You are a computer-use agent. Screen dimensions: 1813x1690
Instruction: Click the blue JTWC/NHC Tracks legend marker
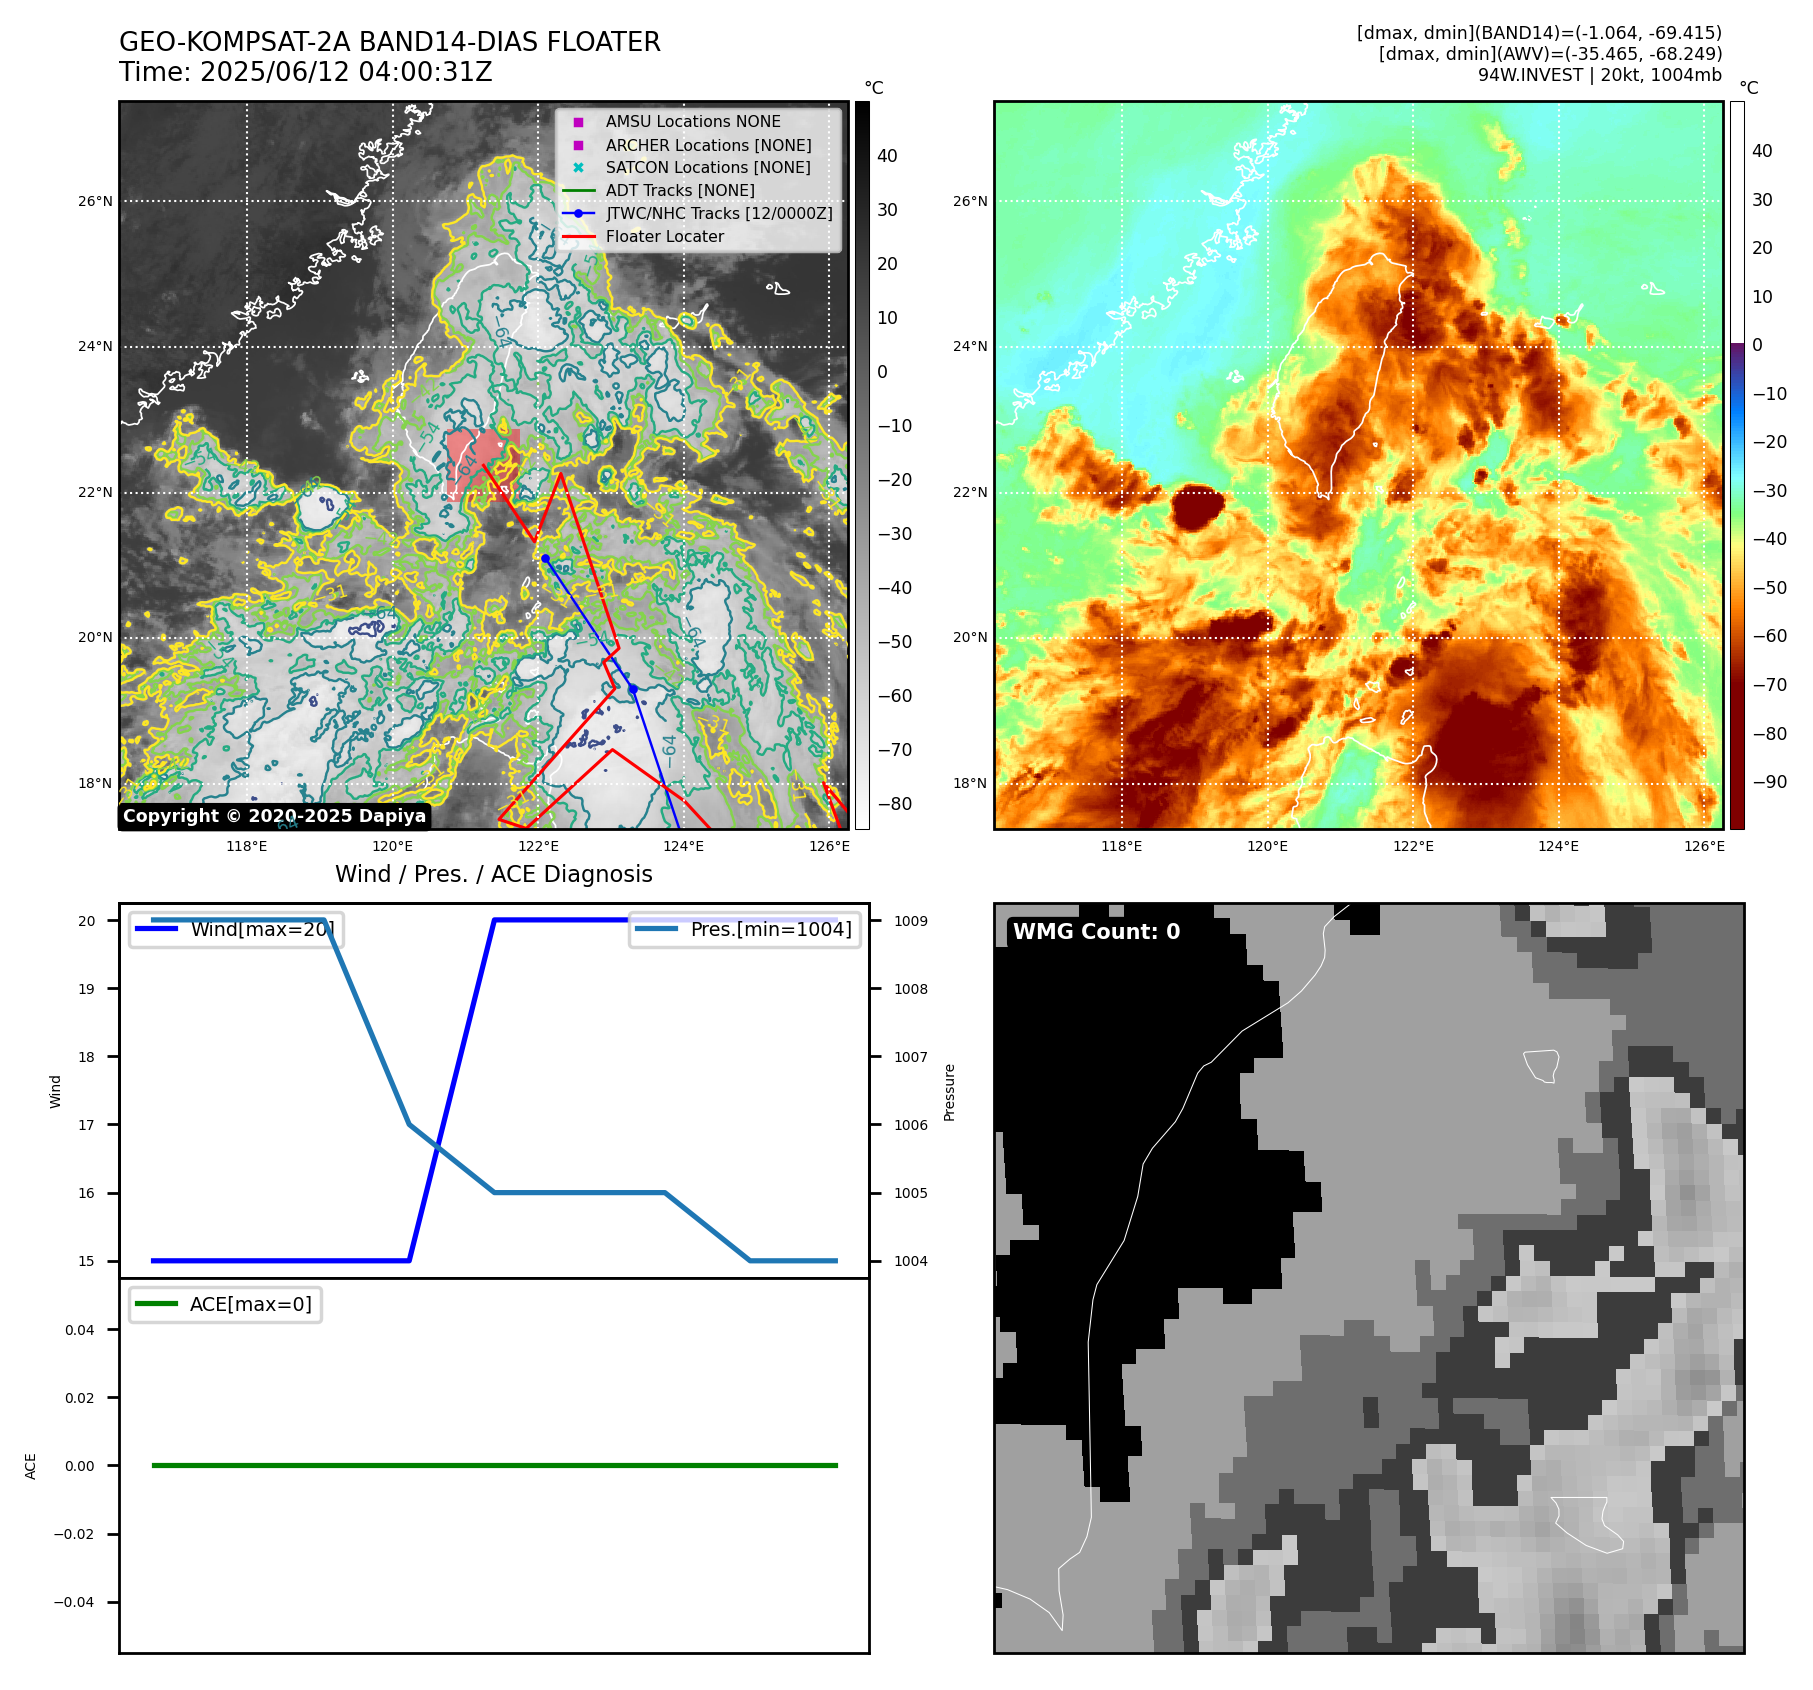(x=578, y=214)
